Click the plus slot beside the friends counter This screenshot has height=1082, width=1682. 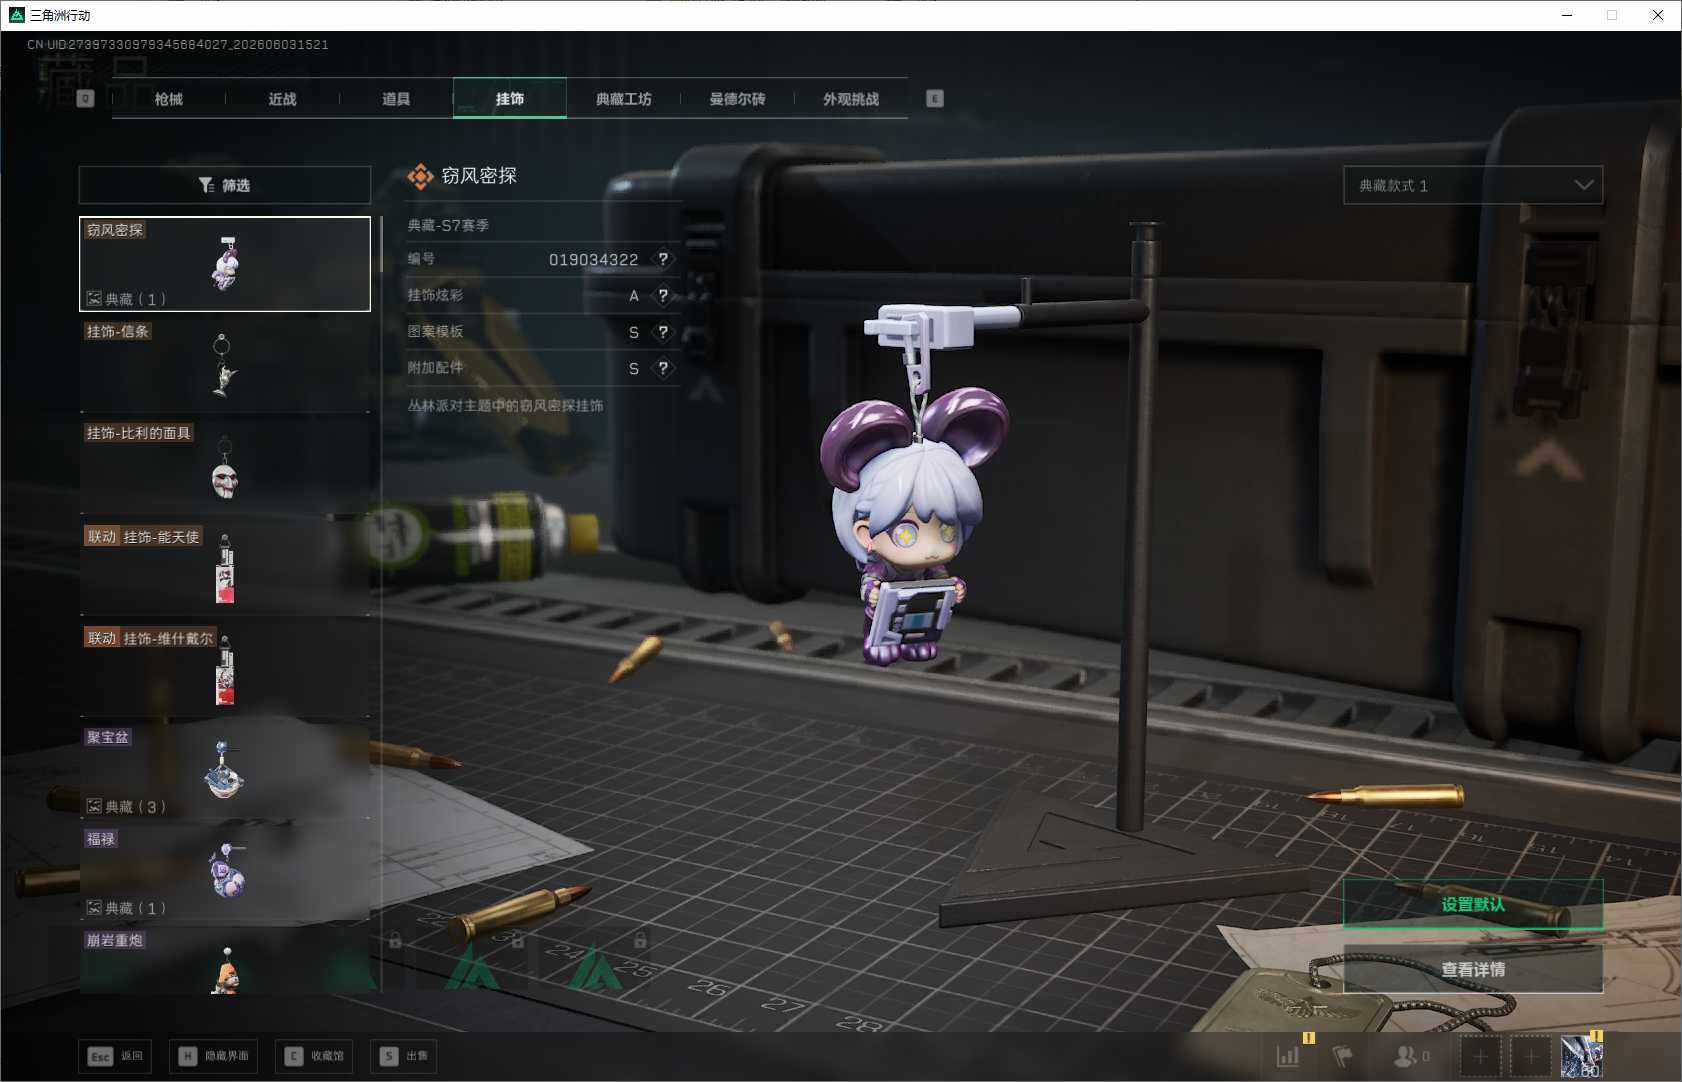(1480, 1056)
